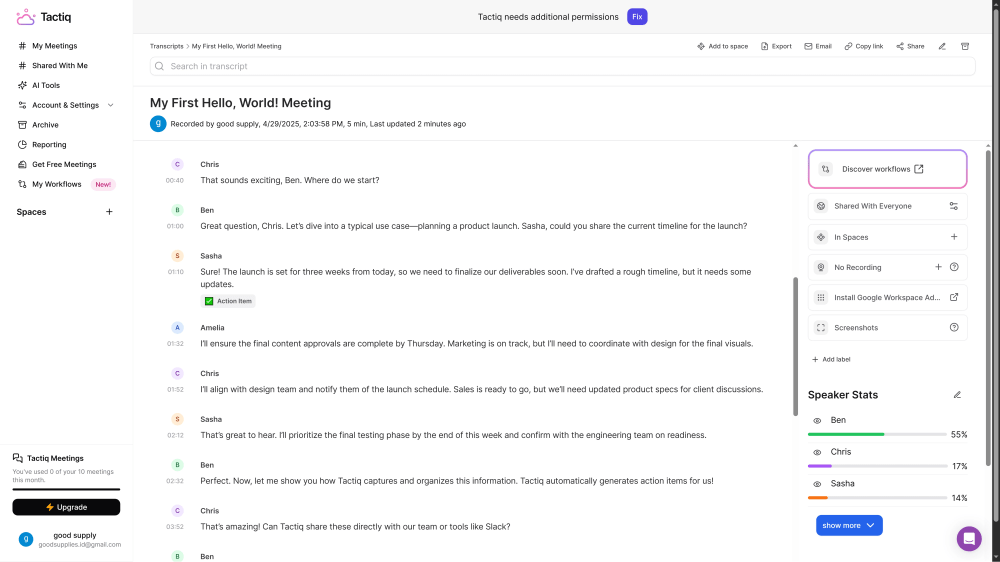Click Amelia's speaker avatar
Screen dimensions: 1000x562
coord(177,328)
